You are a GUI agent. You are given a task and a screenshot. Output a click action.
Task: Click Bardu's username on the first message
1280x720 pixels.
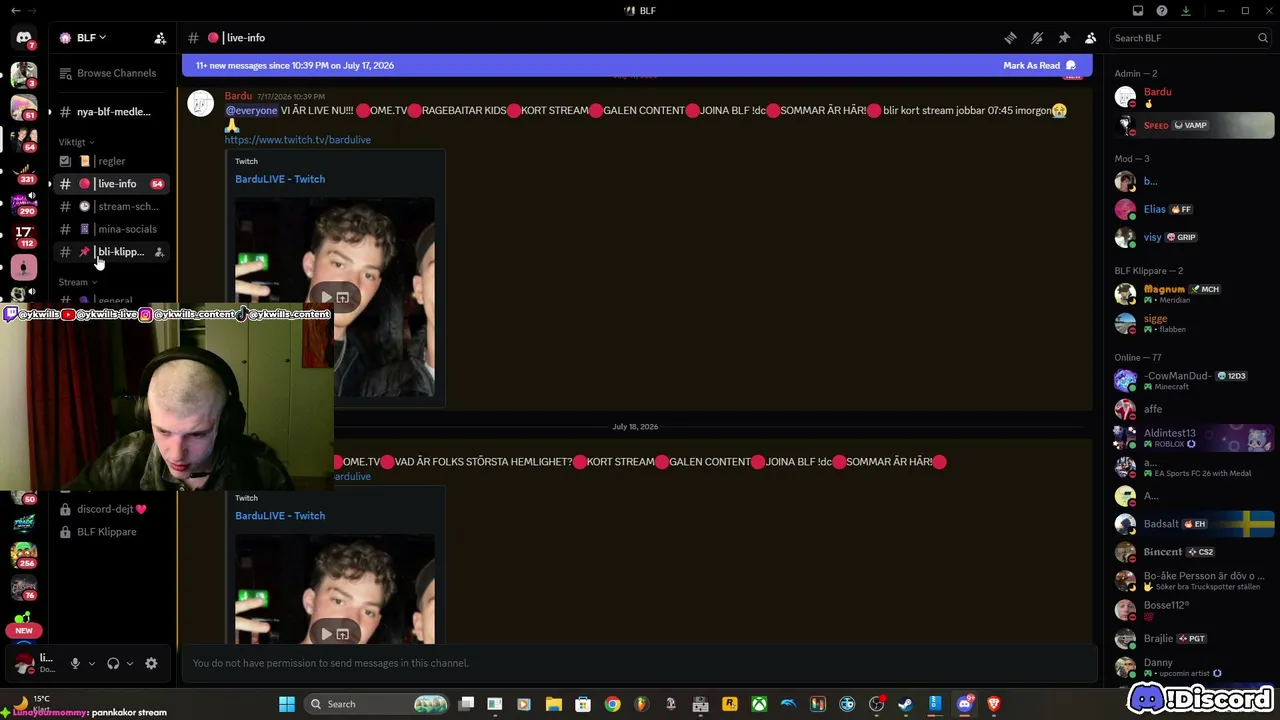coord(238,96)
